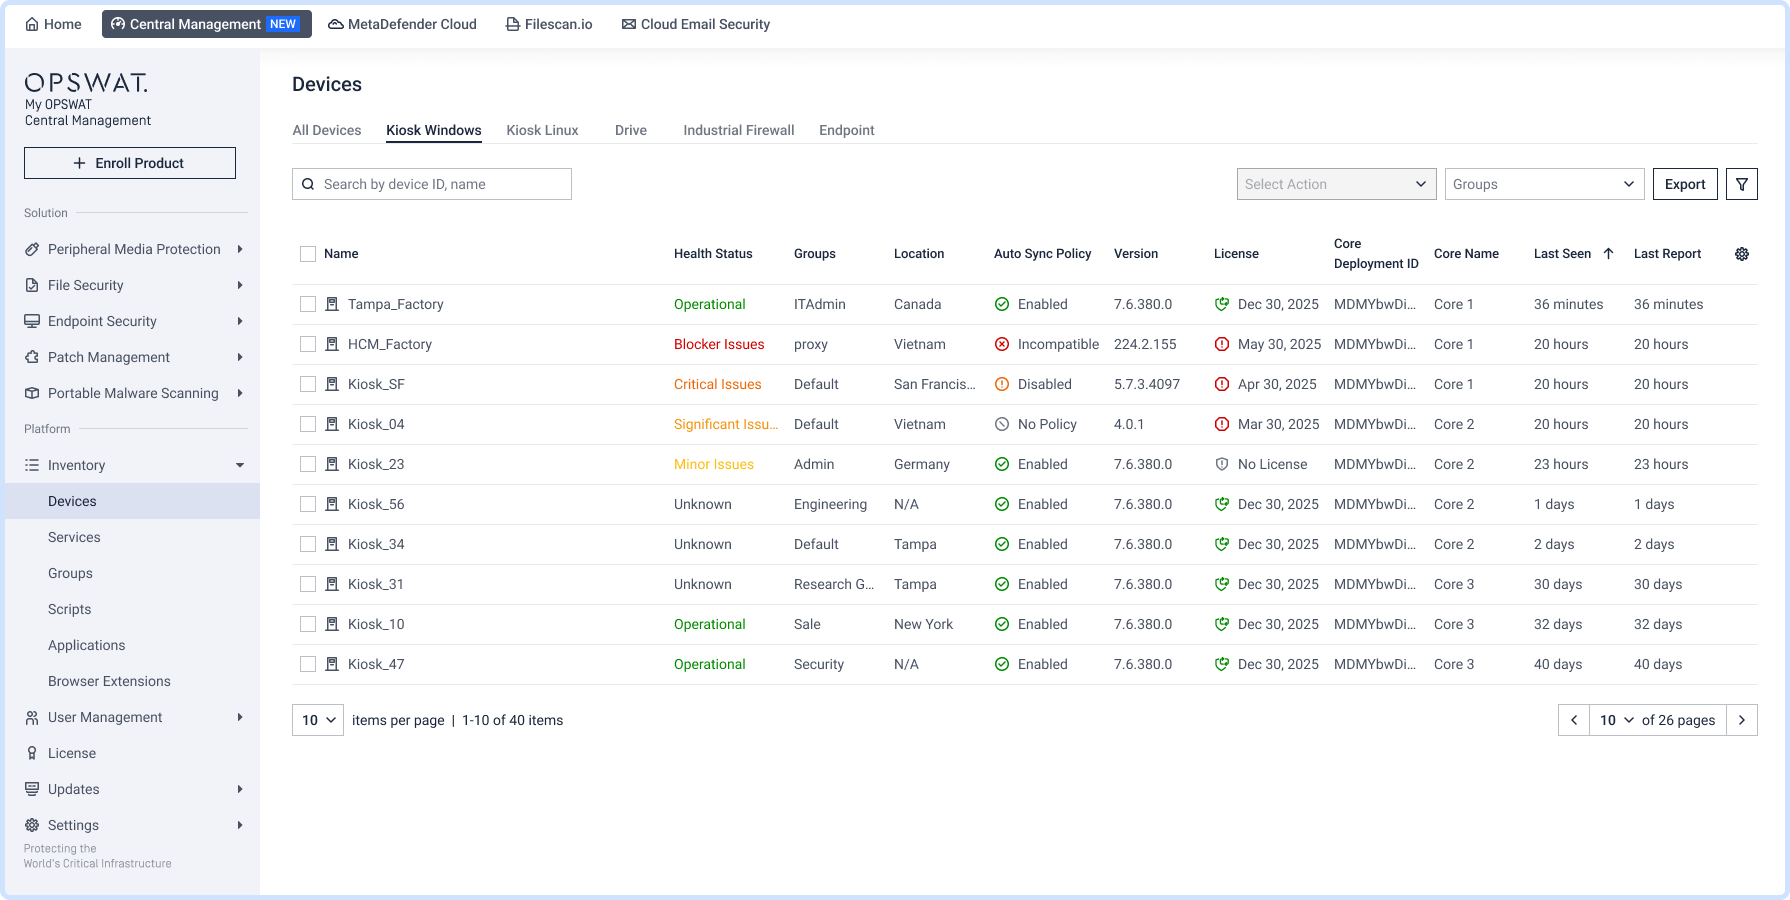1790x900 pixels.
Task: Open the Select Action dropdown
Action: click(1336, 184)
